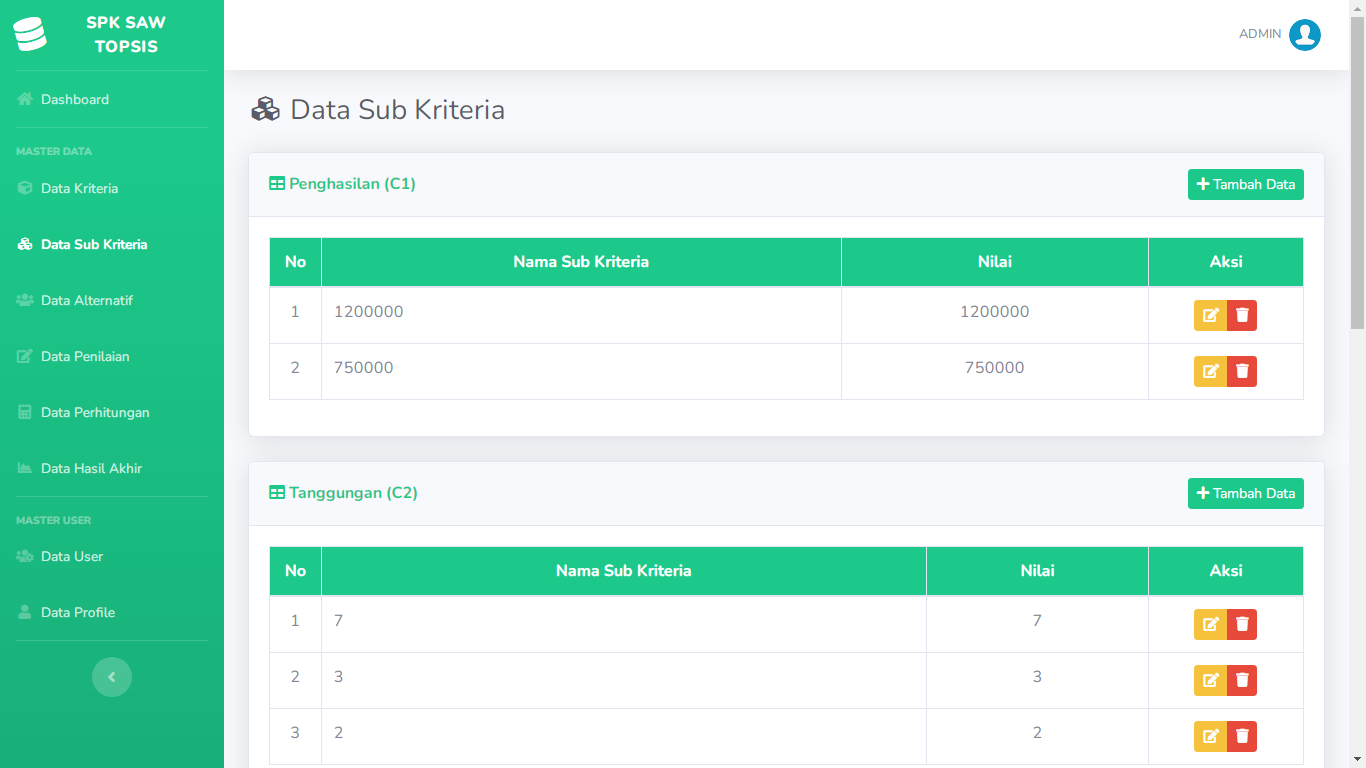This screenshot has width=1366, height=768.
Task: Click the SPK SAW TOPSIS database logo icon
Action: 30,34
